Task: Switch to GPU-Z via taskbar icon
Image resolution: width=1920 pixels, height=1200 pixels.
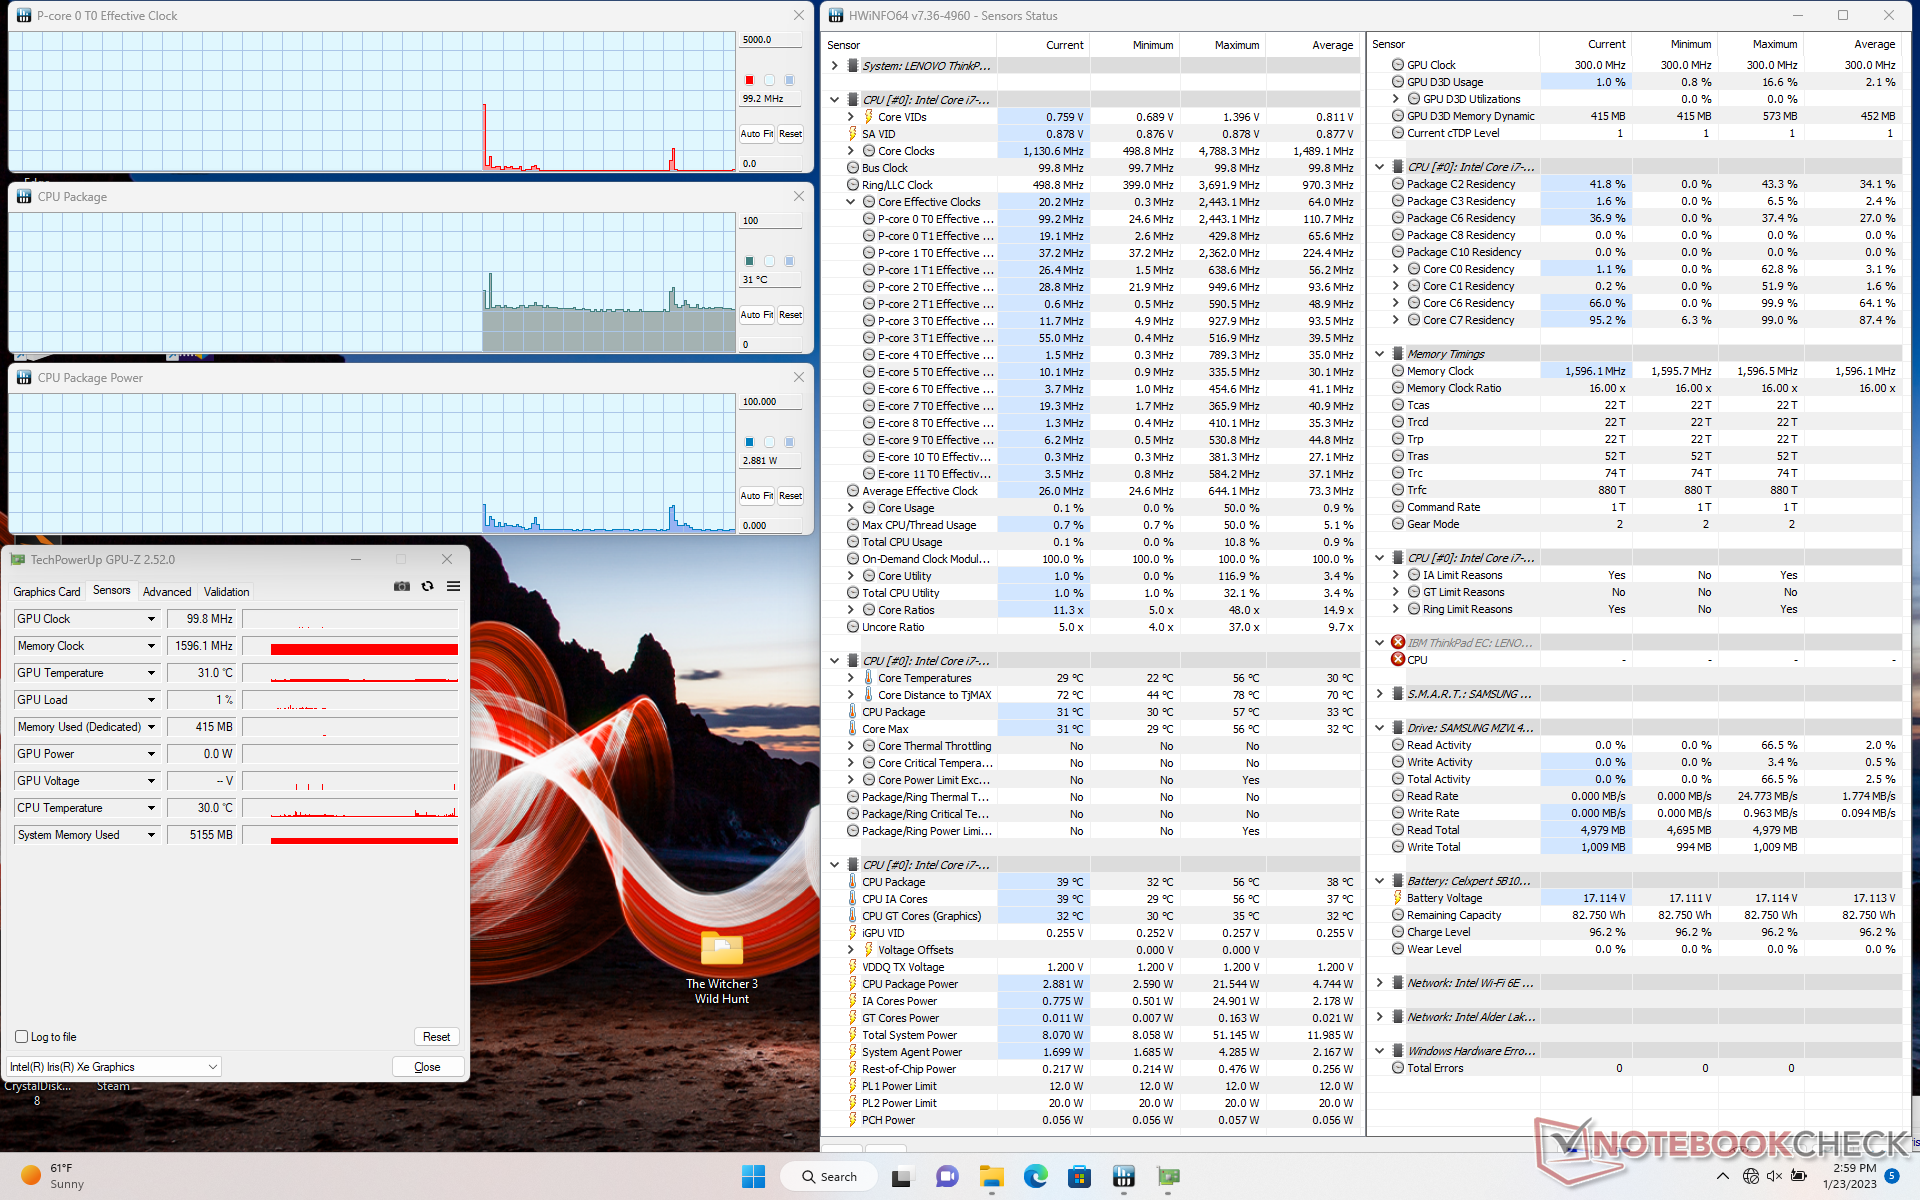Action: tap(1168, 1176)
